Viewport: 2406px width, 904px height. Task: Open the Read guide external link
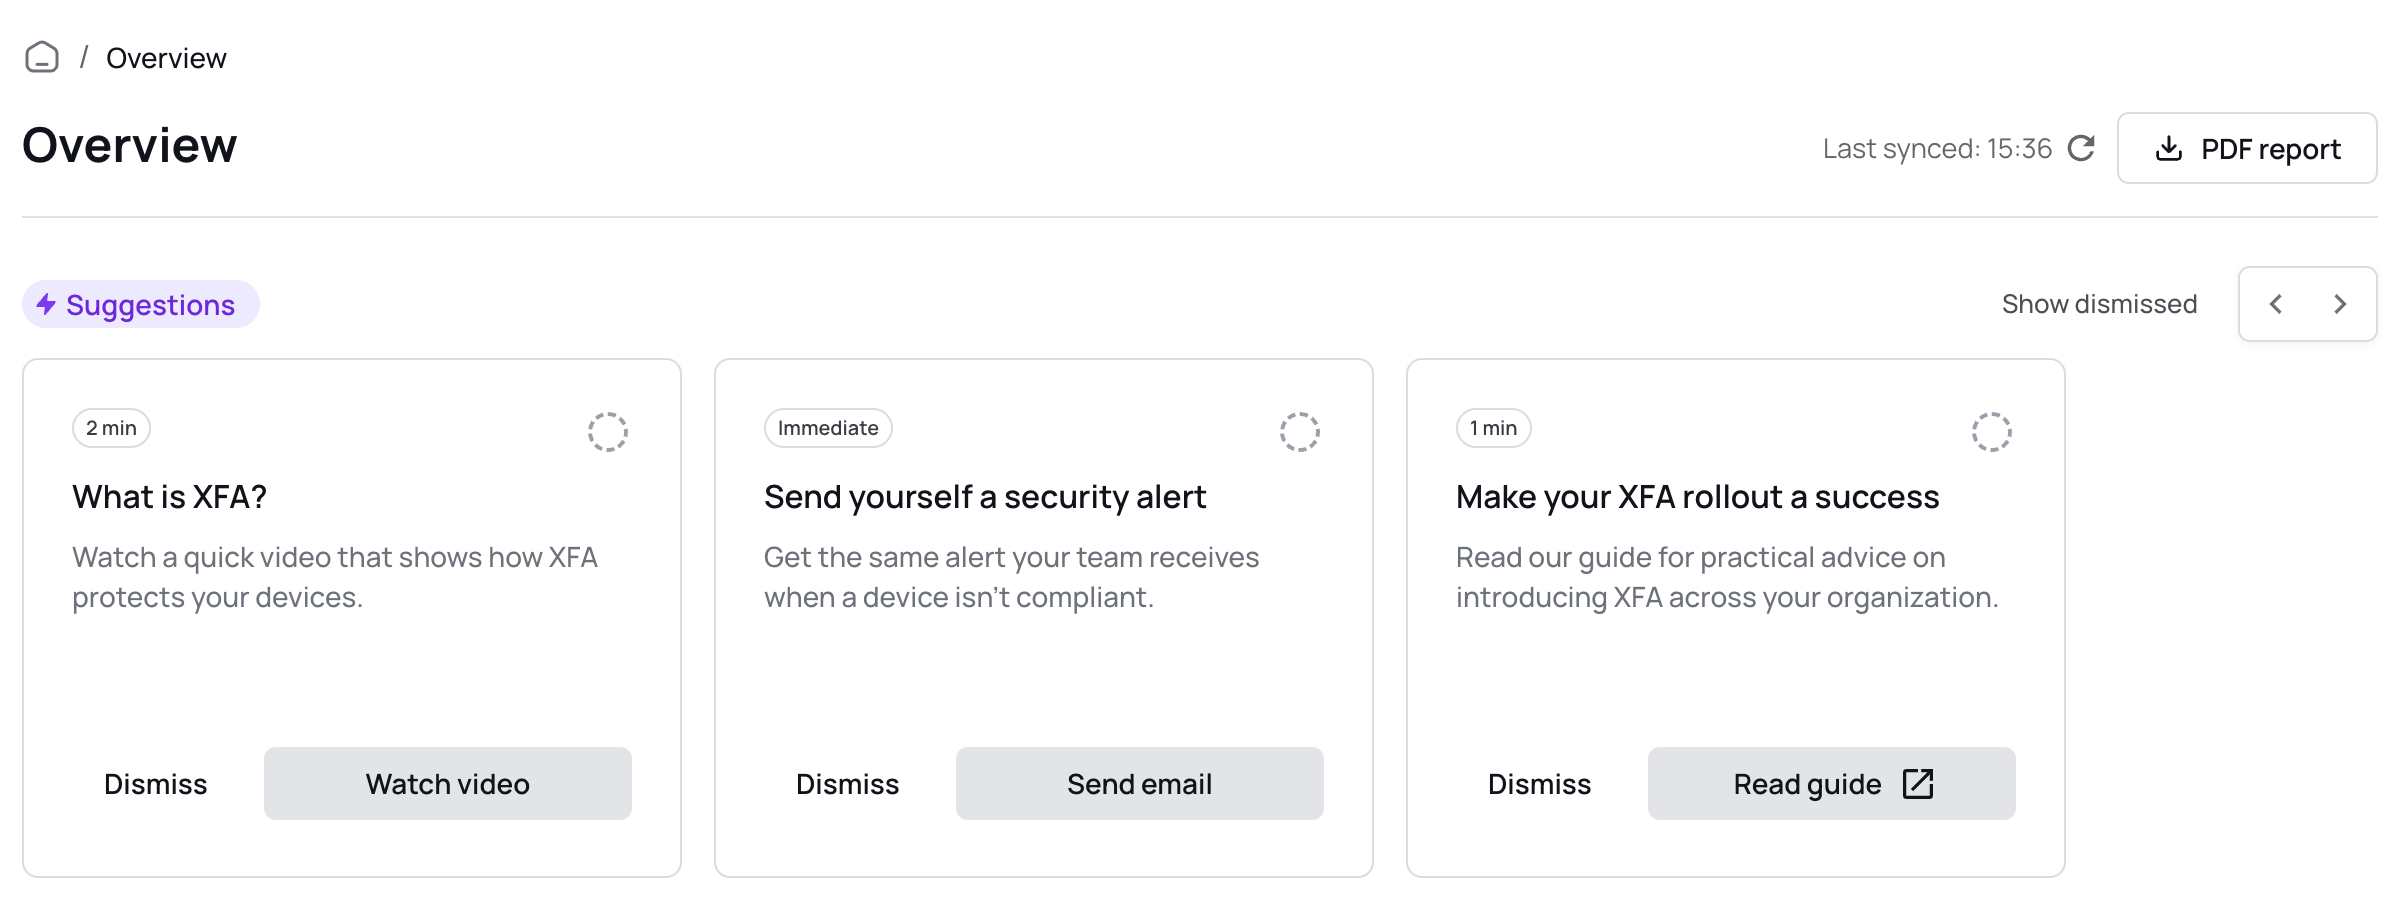(x=1832, y=784)
